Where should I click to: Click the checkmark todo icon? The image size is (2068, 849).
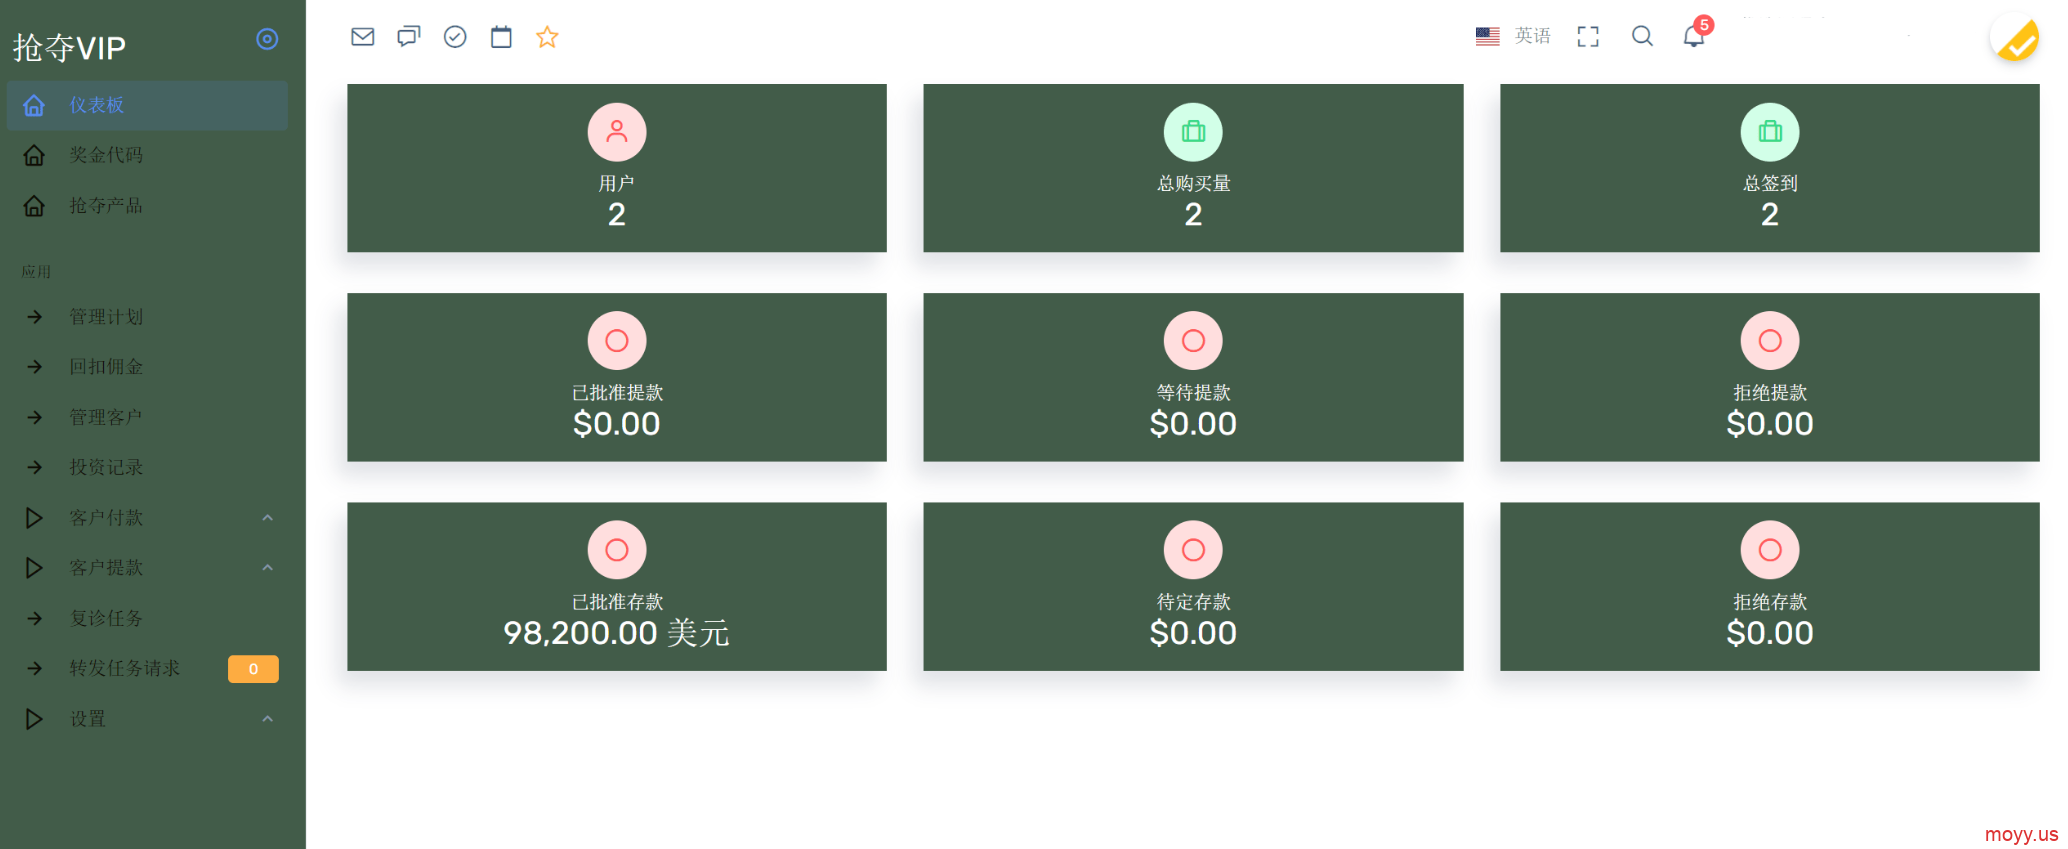click(455, 37)
